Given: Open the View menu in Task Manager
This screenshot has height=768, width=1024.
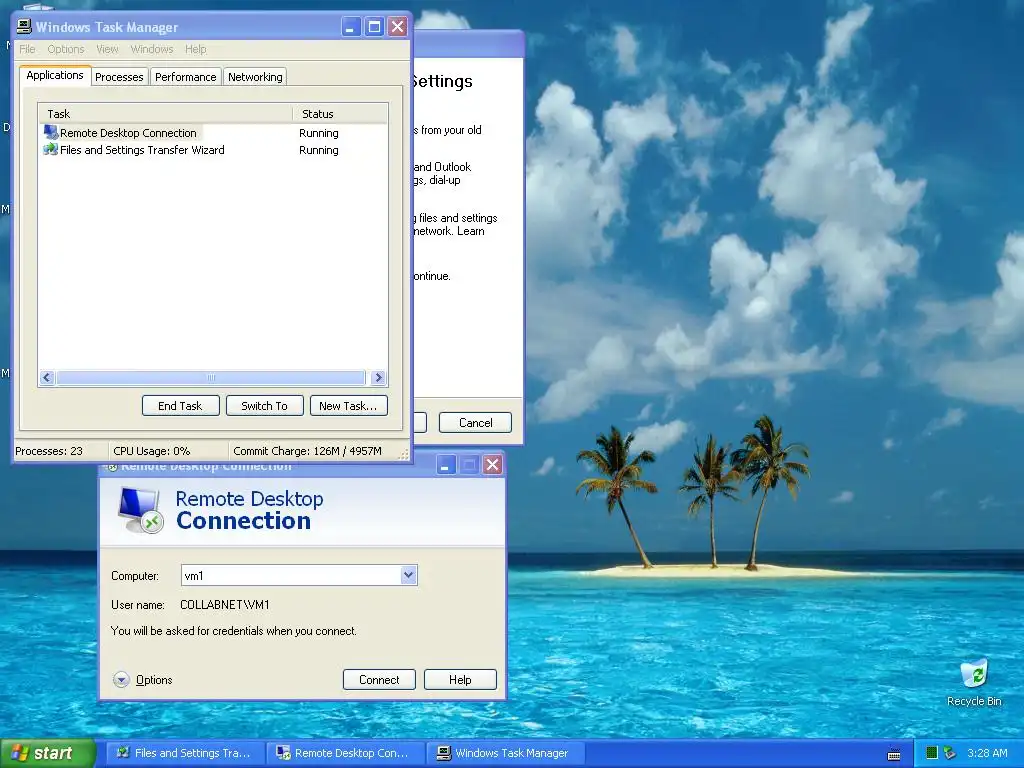Looking at the screenshot, I should (x=107, y=49).
